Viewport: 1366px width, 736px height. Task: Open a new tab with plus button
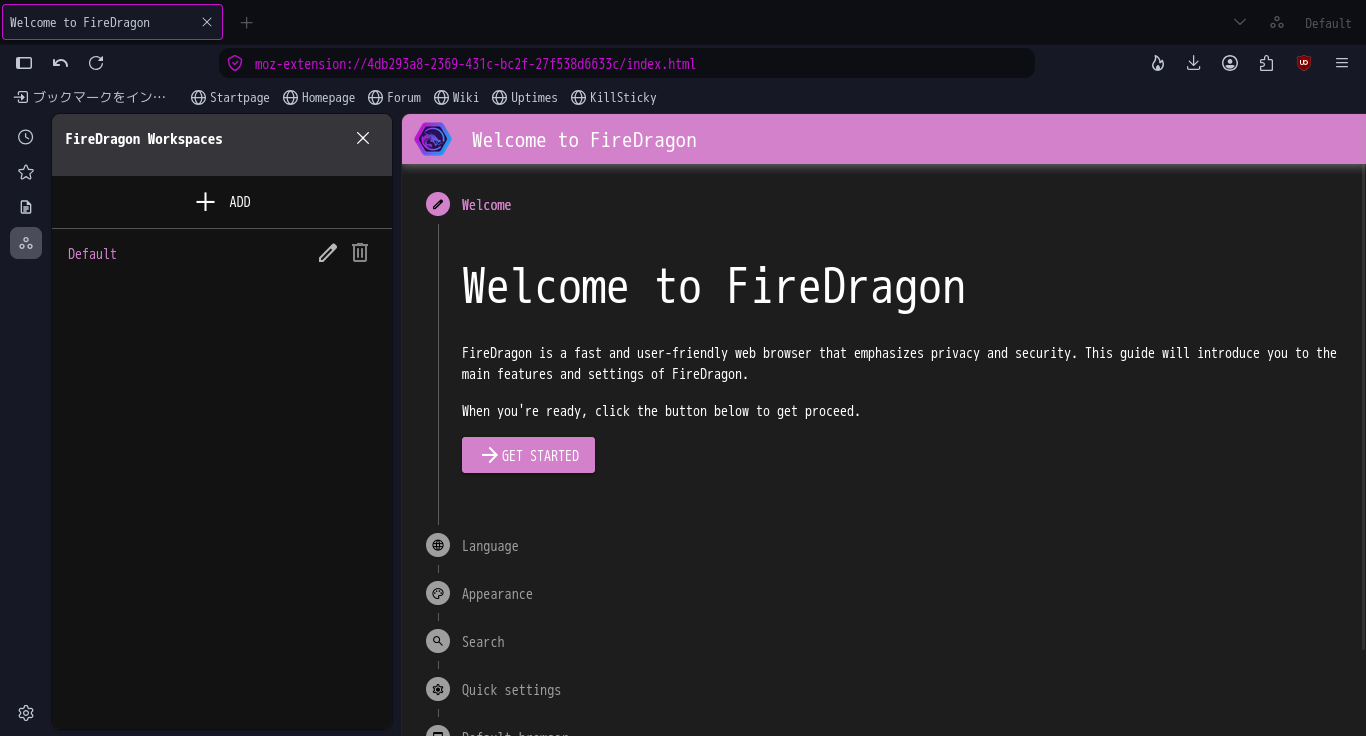click(246, 22)
